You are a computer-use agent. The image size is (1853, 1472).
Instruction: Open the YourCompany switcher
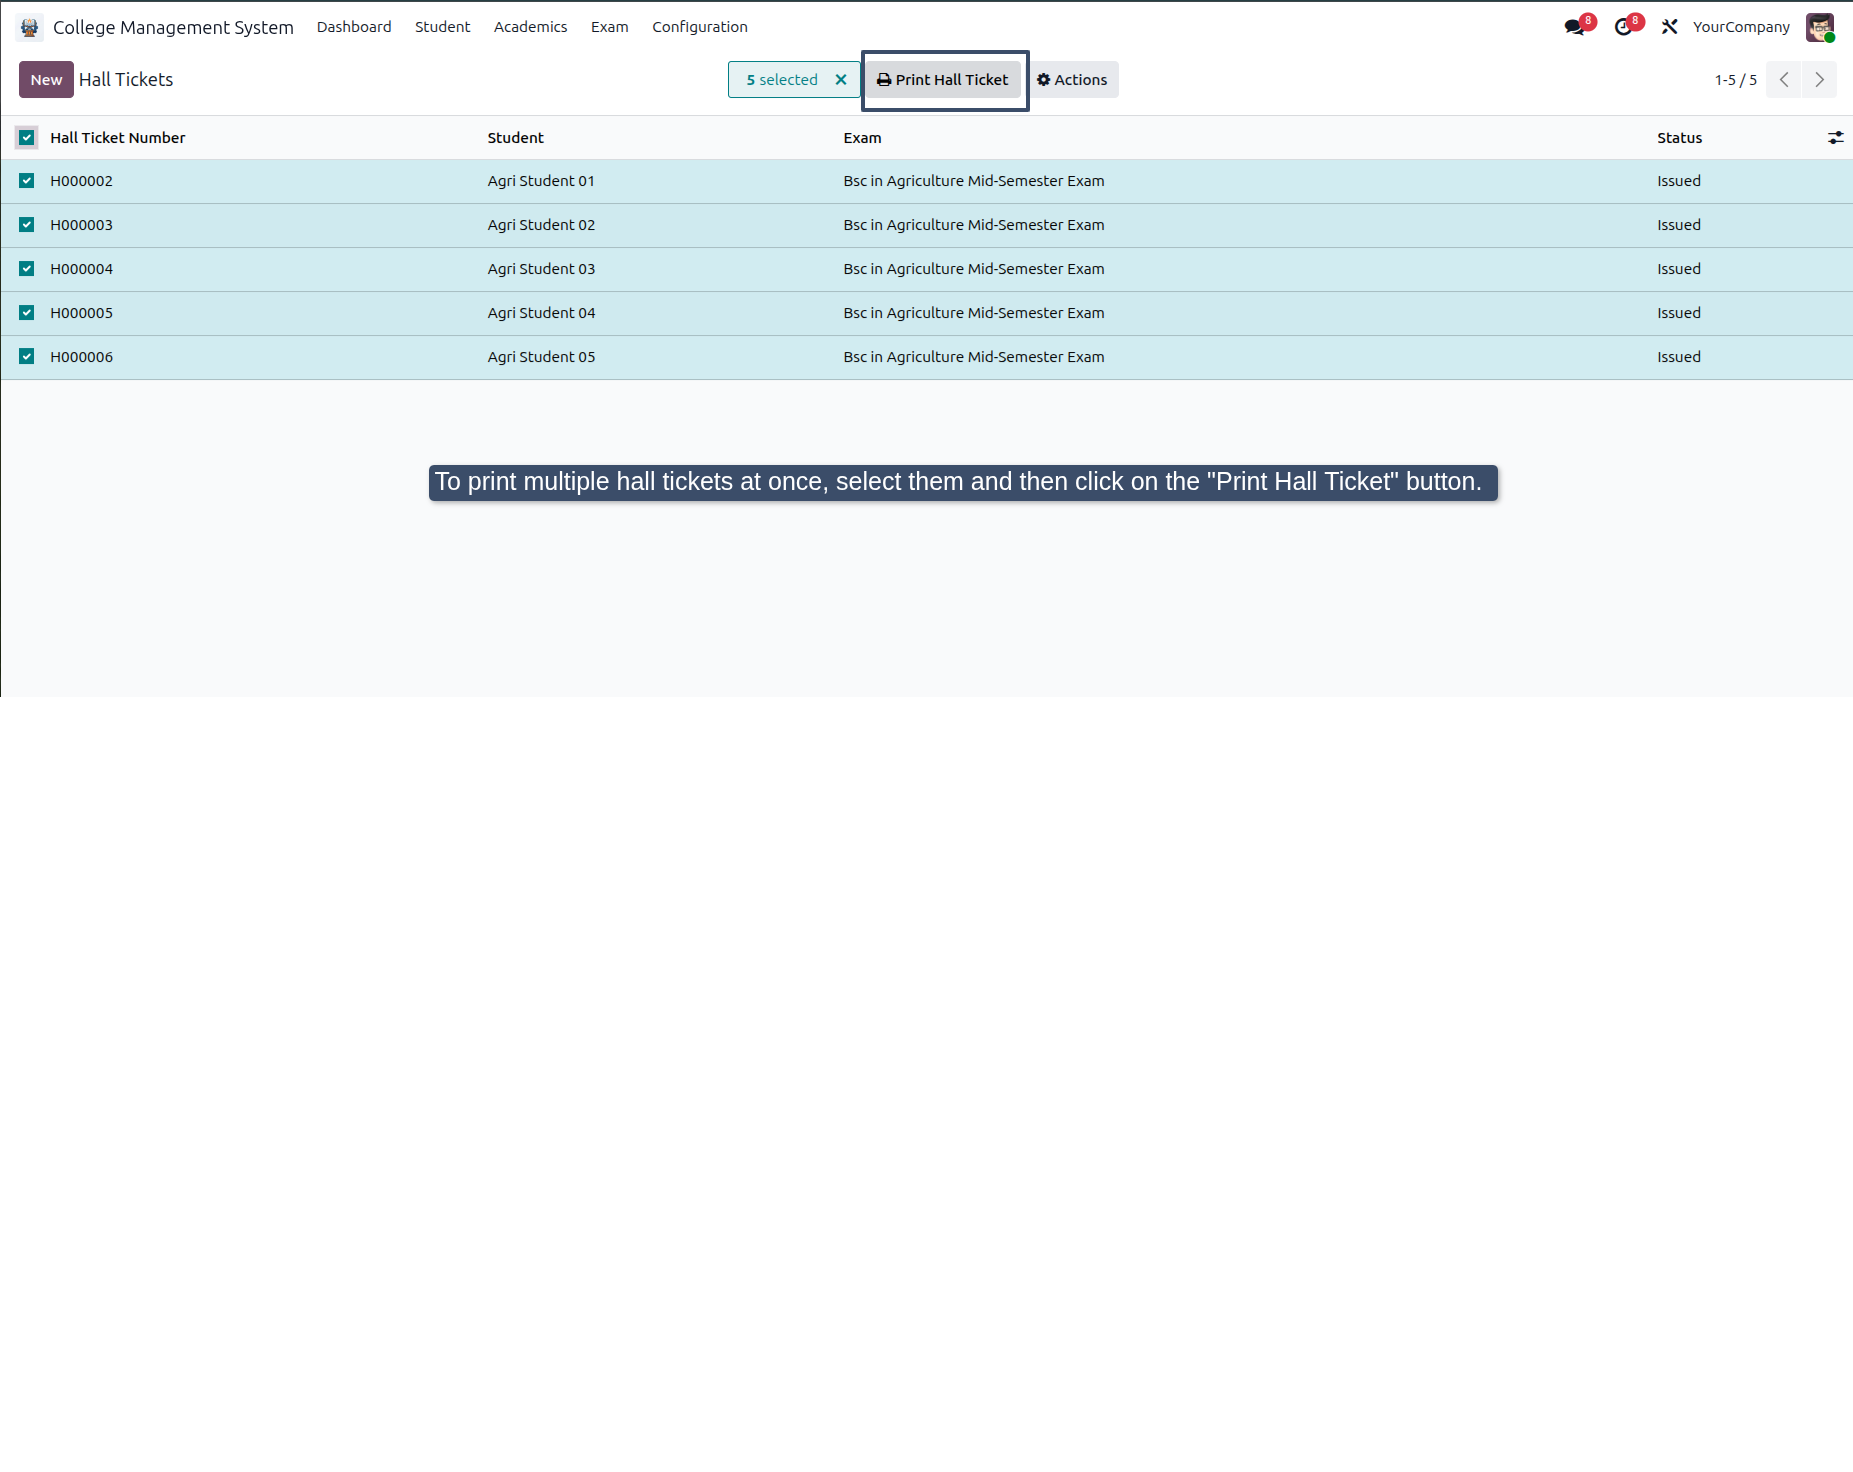pyautogui.click(x=1741, y=27)
